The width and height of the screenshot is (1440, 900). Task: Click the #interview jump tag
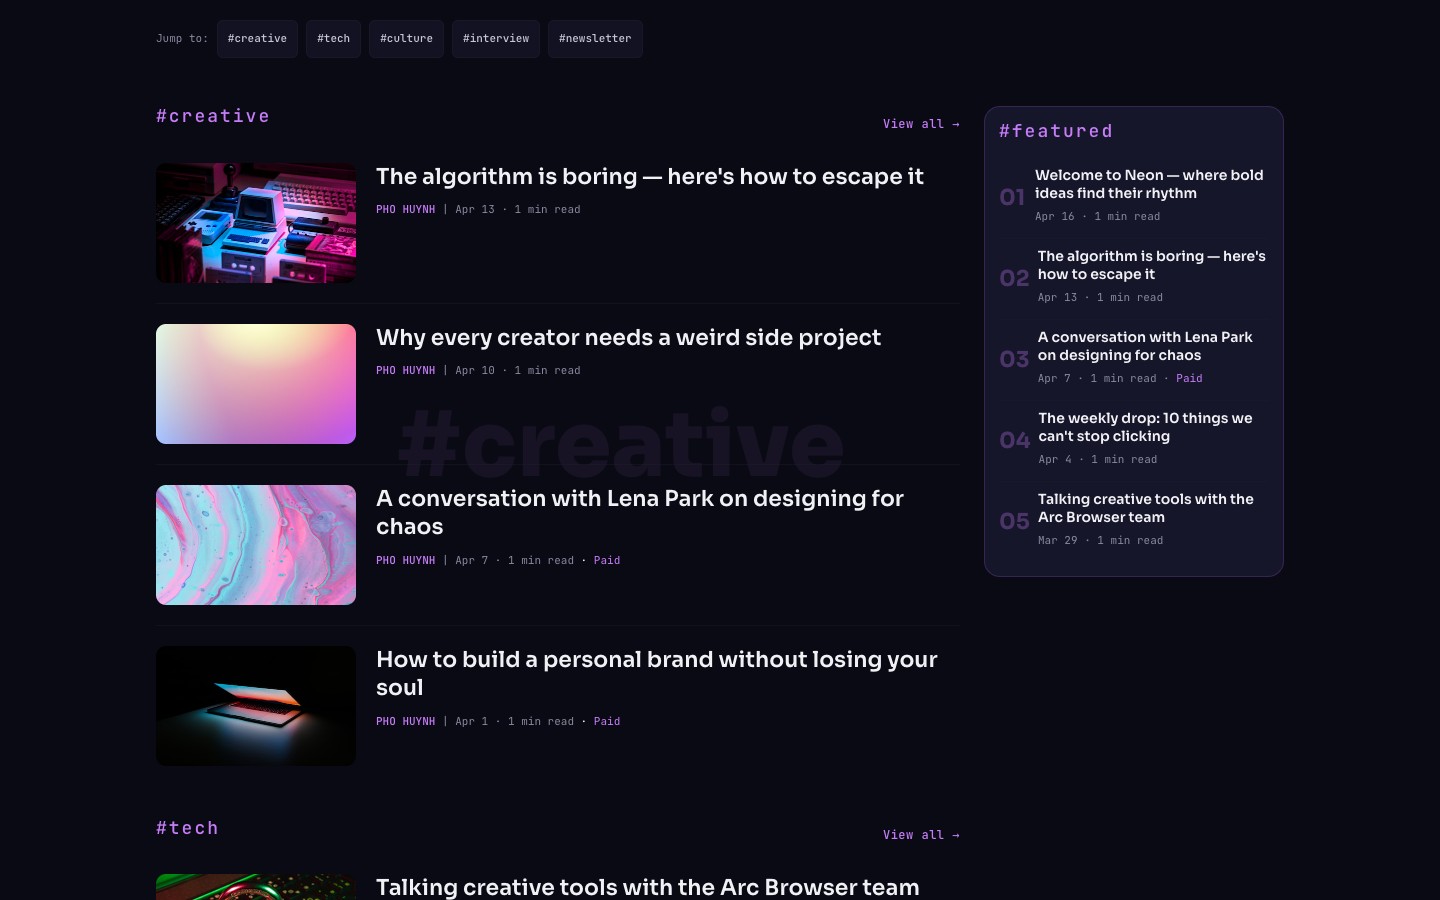coord(496,38)
